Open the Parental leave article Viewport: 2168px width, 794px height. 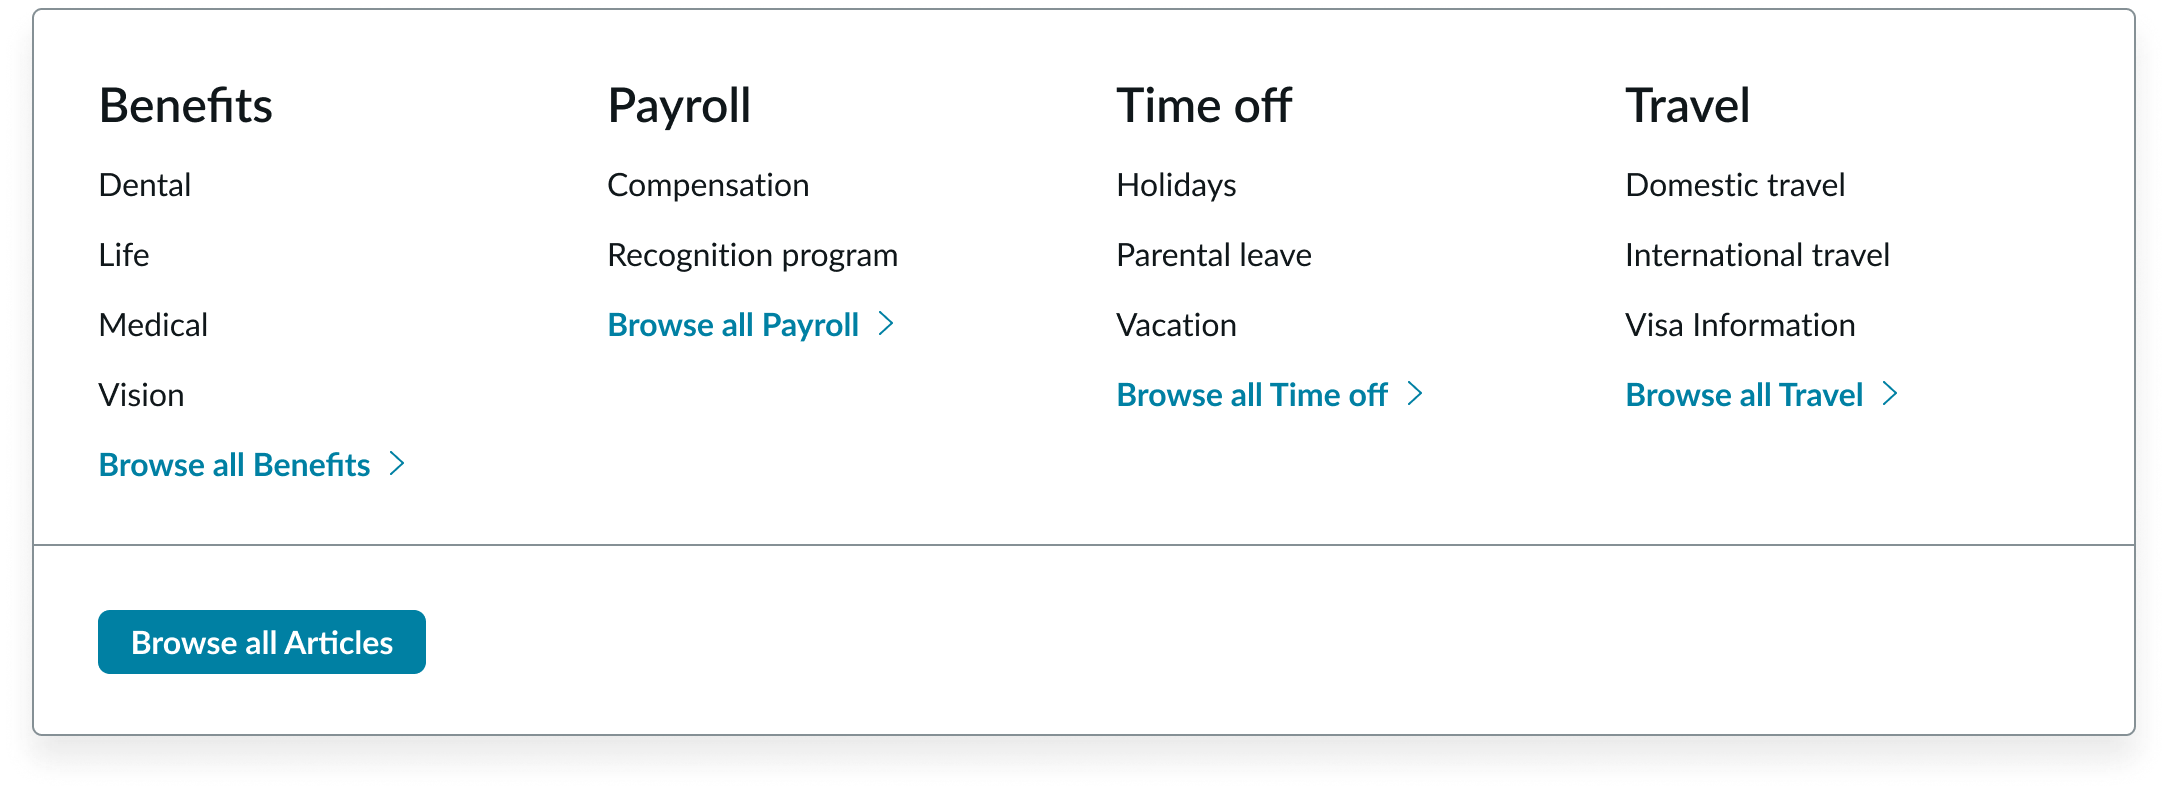point(1213,254)
